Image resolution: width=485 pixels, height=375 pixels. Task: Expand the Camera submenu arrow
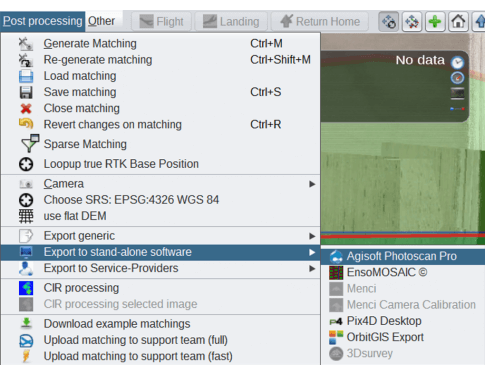pyautogui.click(x=312, y=184)
